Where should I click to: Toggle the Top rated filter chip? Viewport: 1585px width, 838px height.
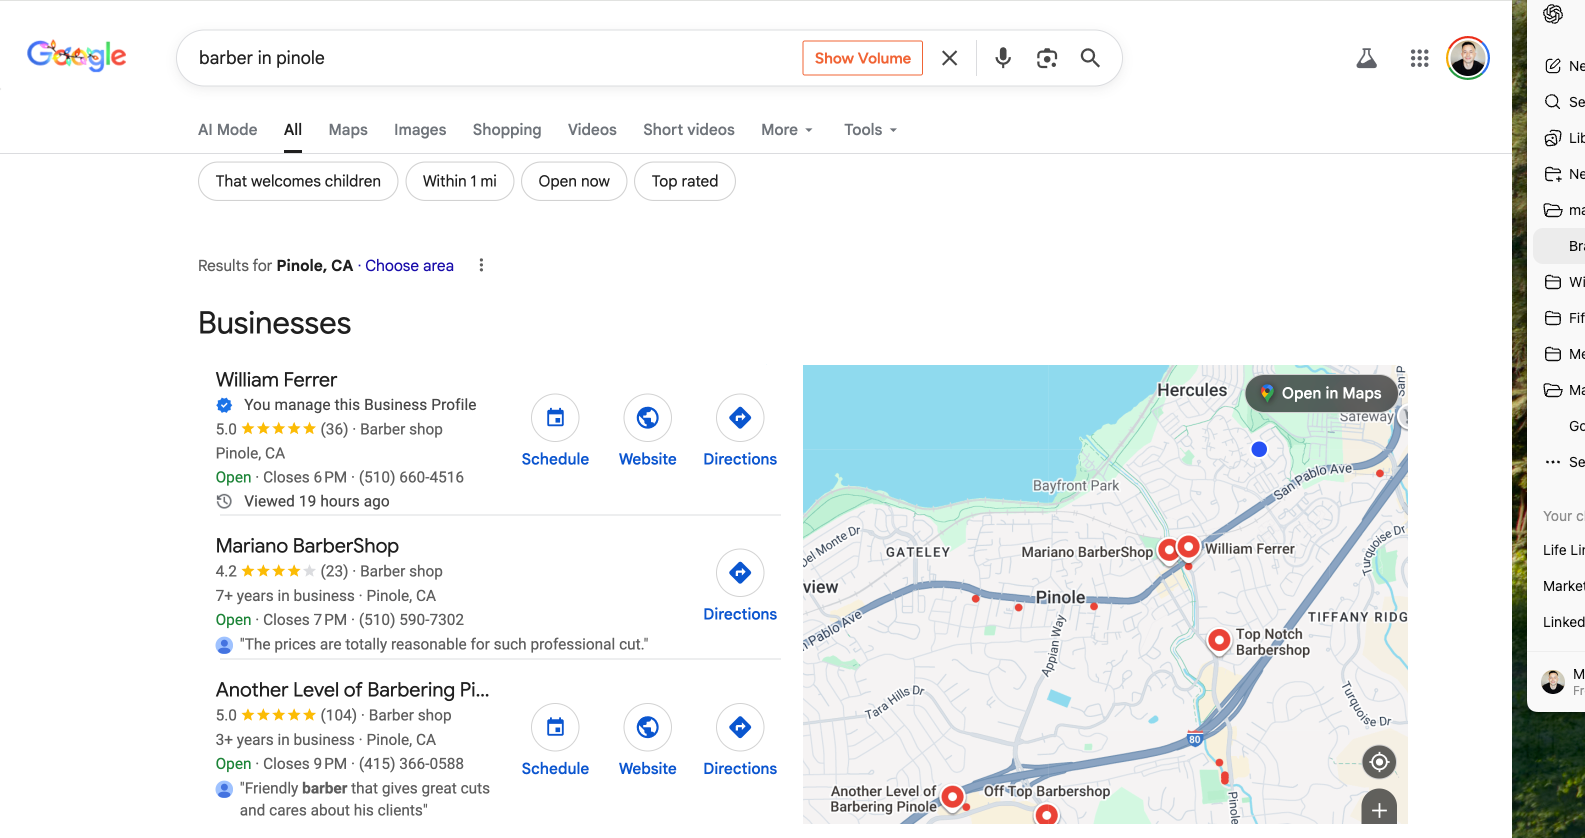[x=684, y=181]
